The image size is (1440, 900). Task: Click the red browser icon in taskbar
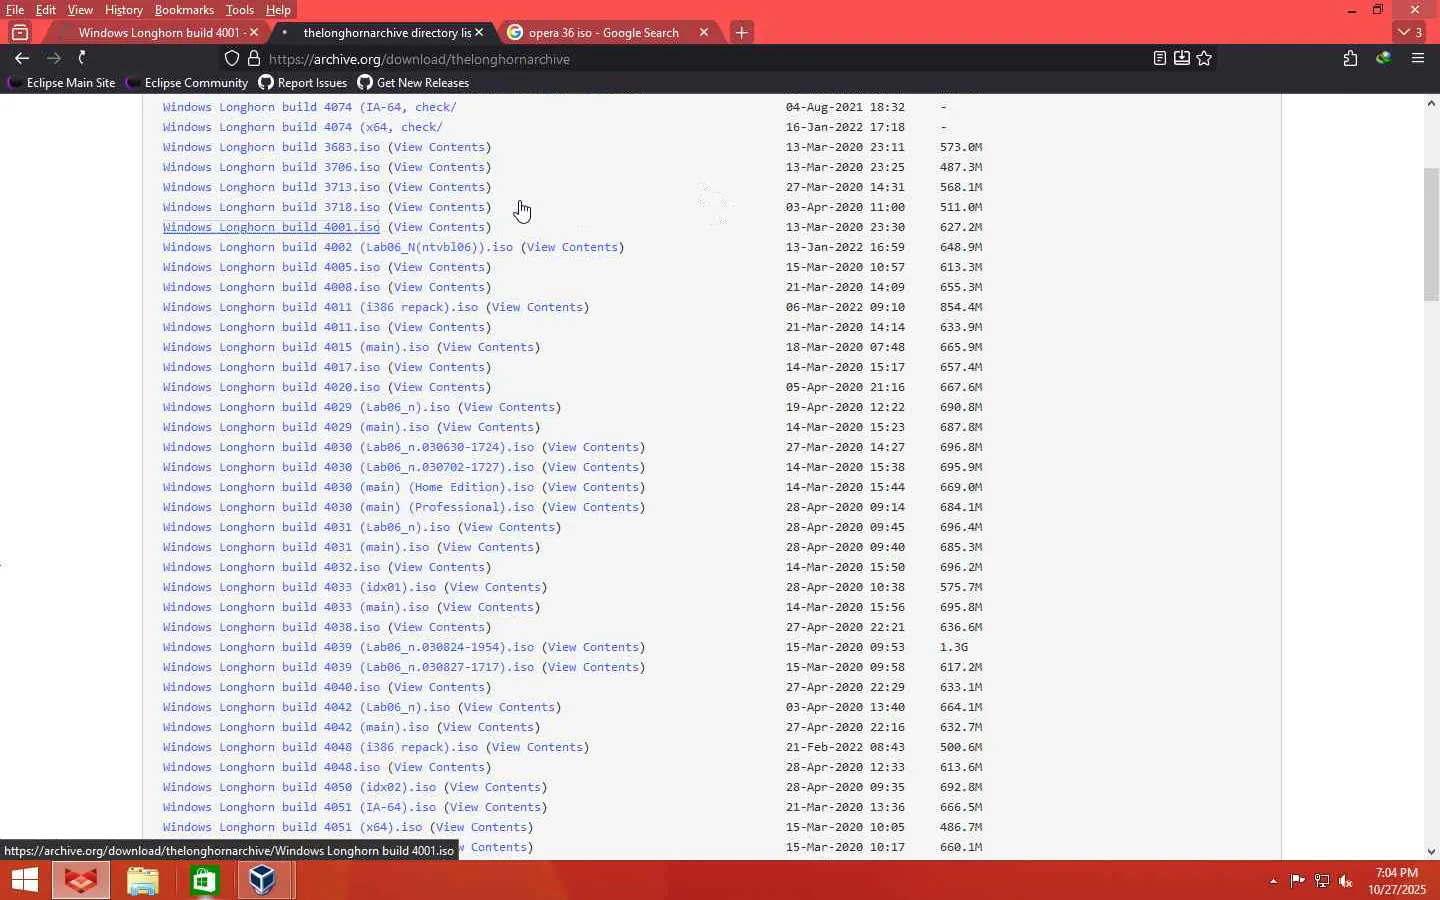click(x=81, y=880)
